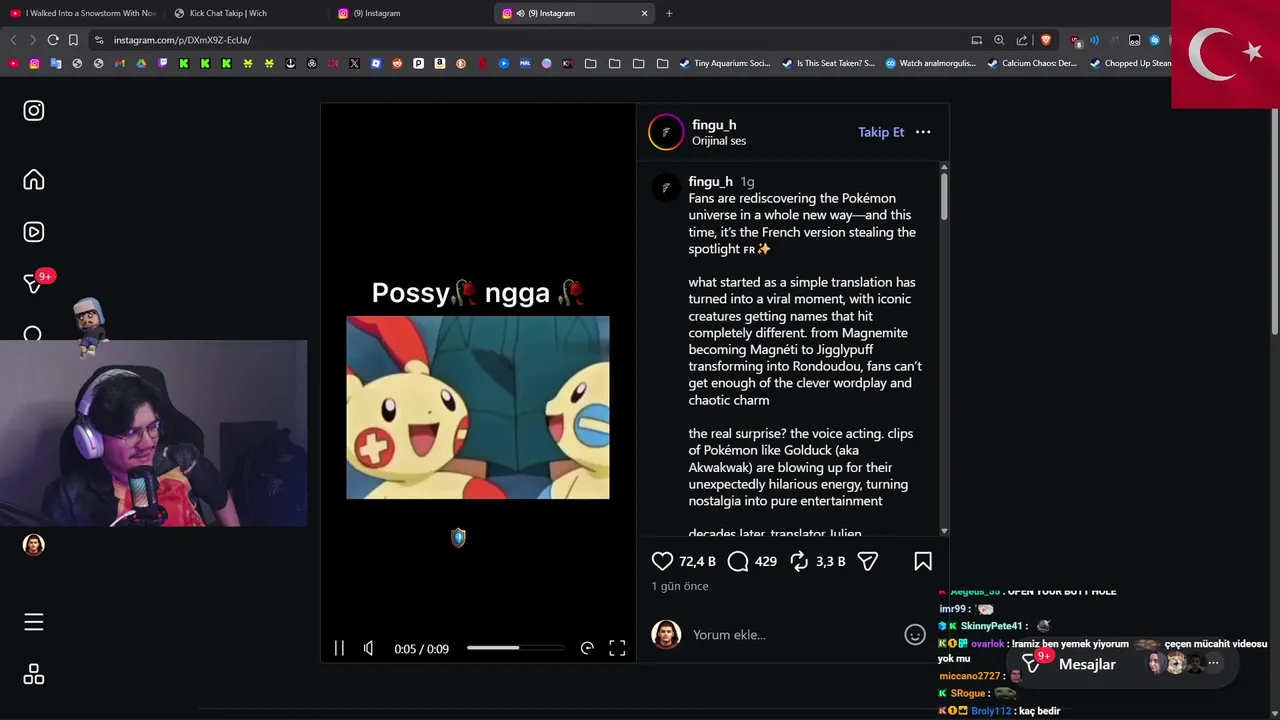Open Is This Seat Taken bookmark
This screenshot has height=720, width=1280.
828,63
